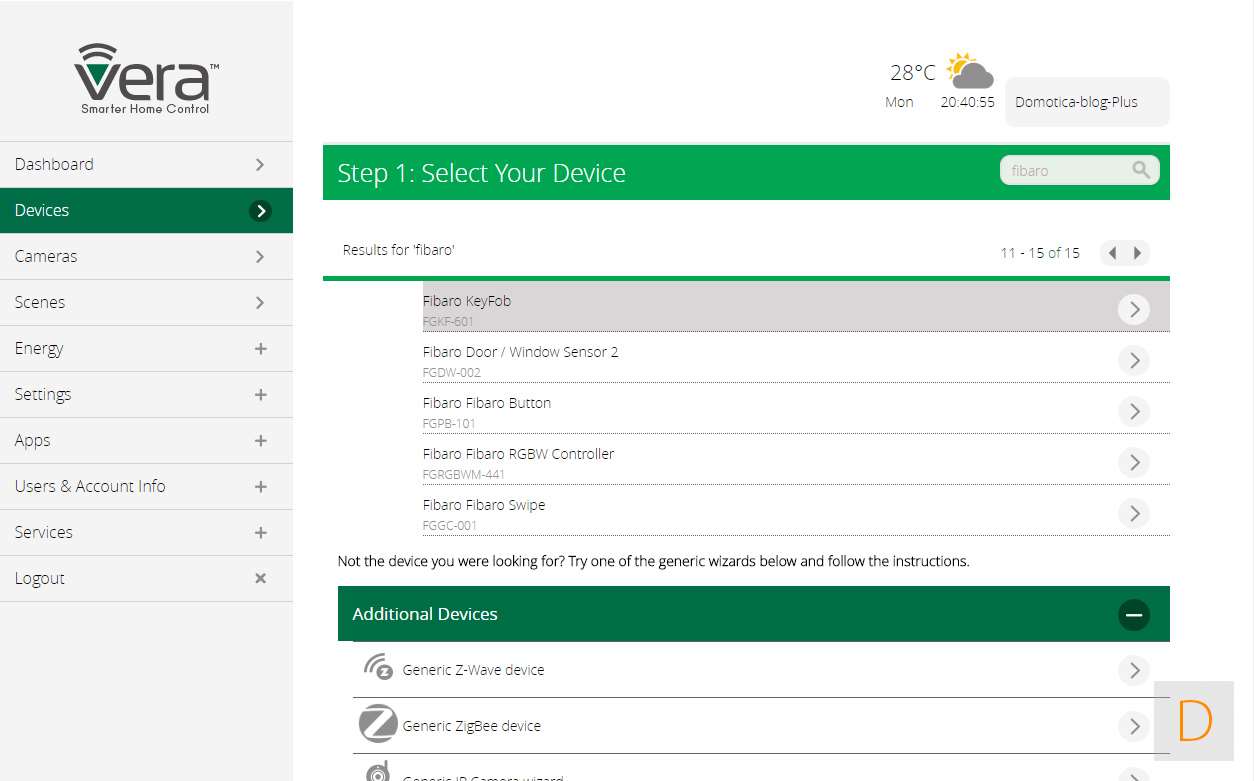Click the Vera logo
Image resolution: width=1254 pixels, height=781 pixels.
(x=146, y=78)
